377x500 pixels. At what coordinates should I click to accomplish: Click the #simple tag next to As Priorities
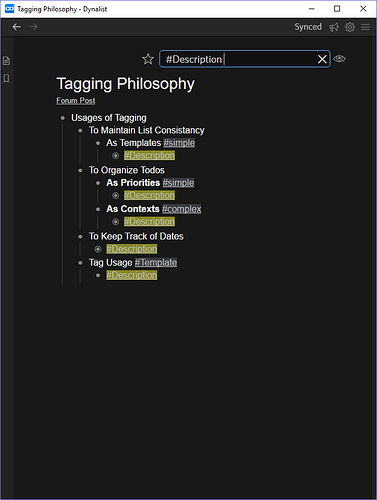point(178,183)
